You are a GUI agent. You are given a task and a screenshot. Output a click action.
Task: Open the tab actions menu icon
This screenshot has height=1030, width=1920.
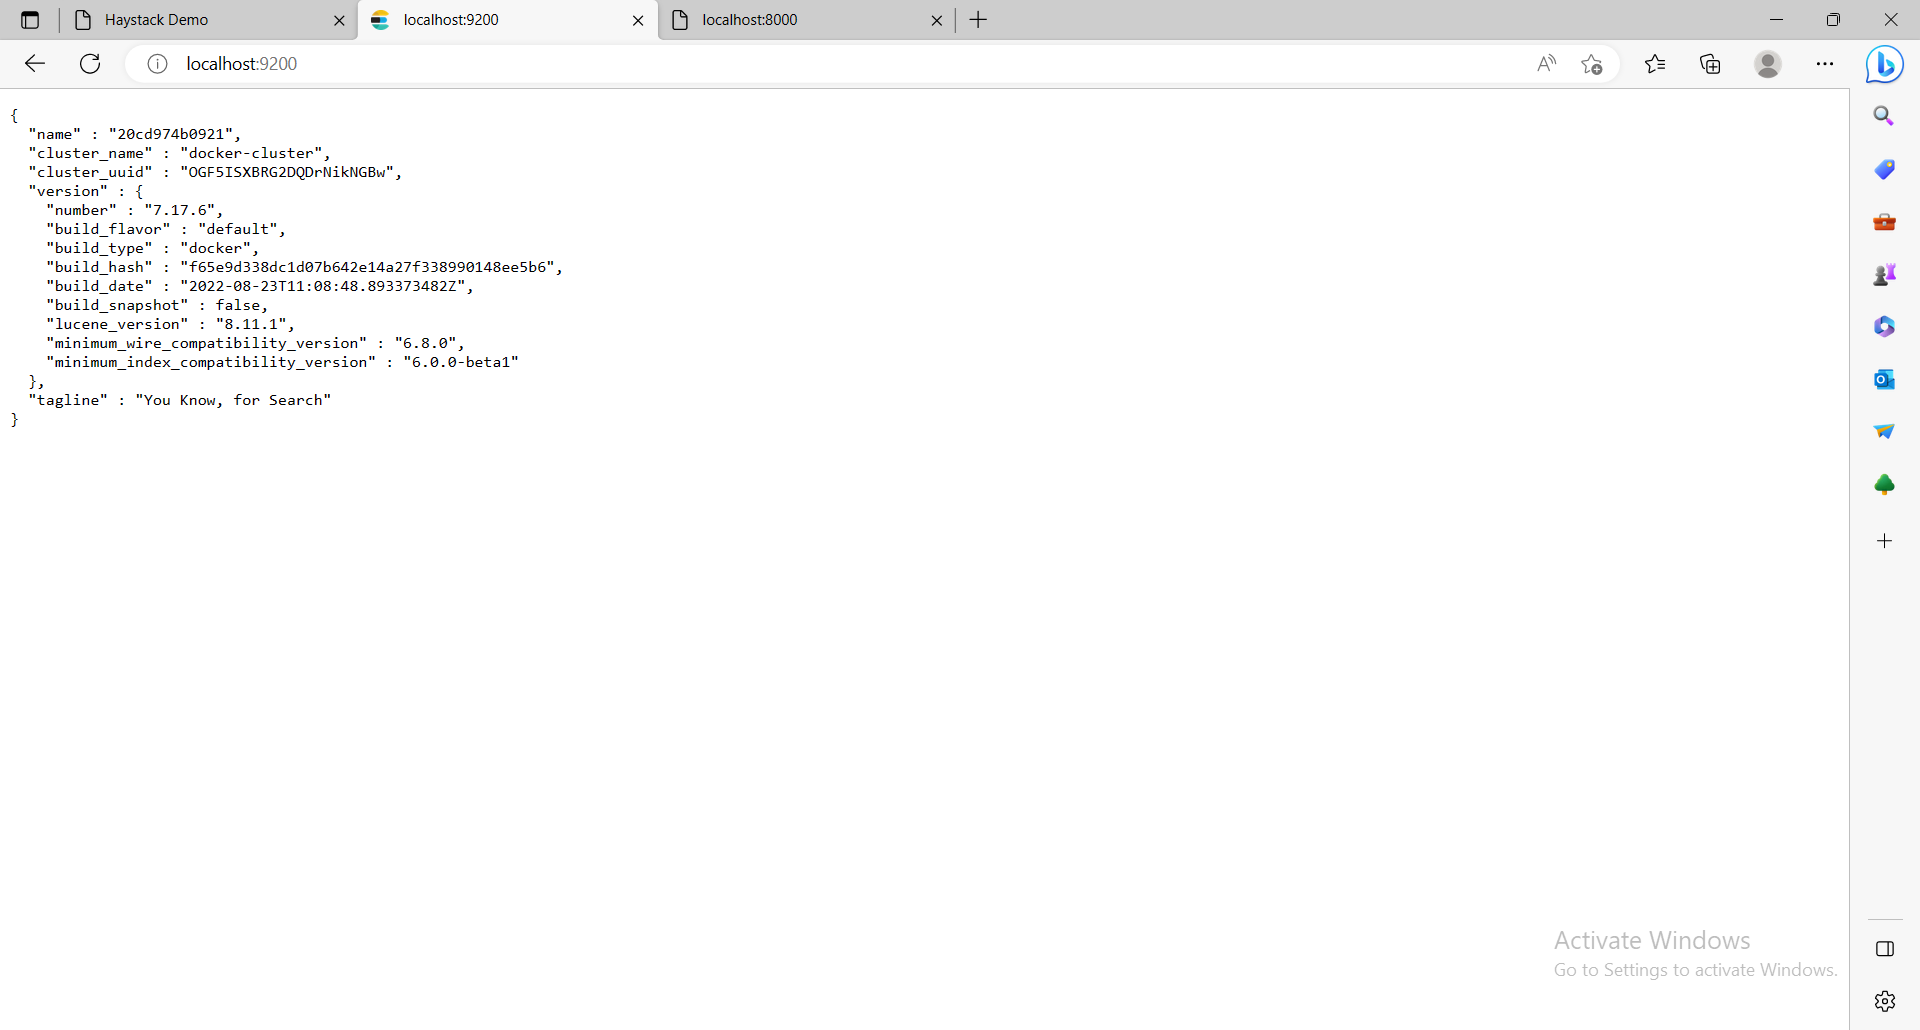click(x=30, y=20)
